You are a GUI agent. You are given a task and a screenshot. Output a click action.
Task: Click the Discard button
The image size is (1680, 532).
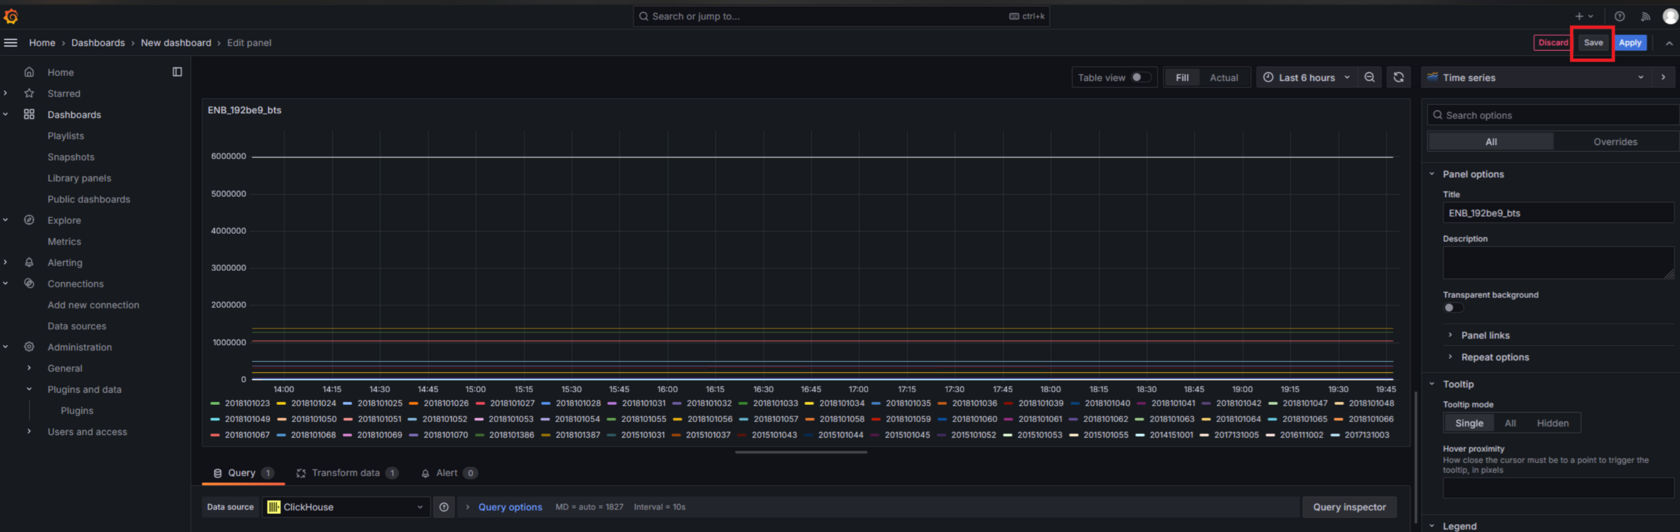point(1552,43)
